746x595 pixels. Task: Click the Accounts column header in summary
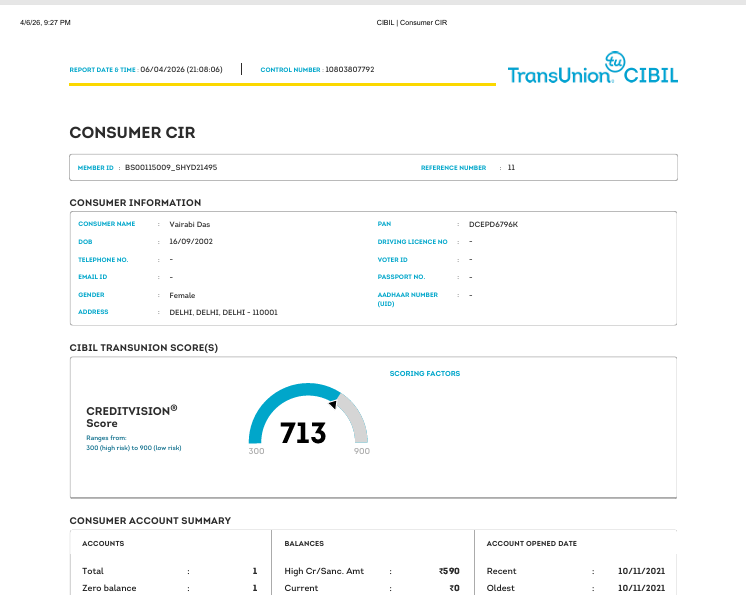click(103, 543)
